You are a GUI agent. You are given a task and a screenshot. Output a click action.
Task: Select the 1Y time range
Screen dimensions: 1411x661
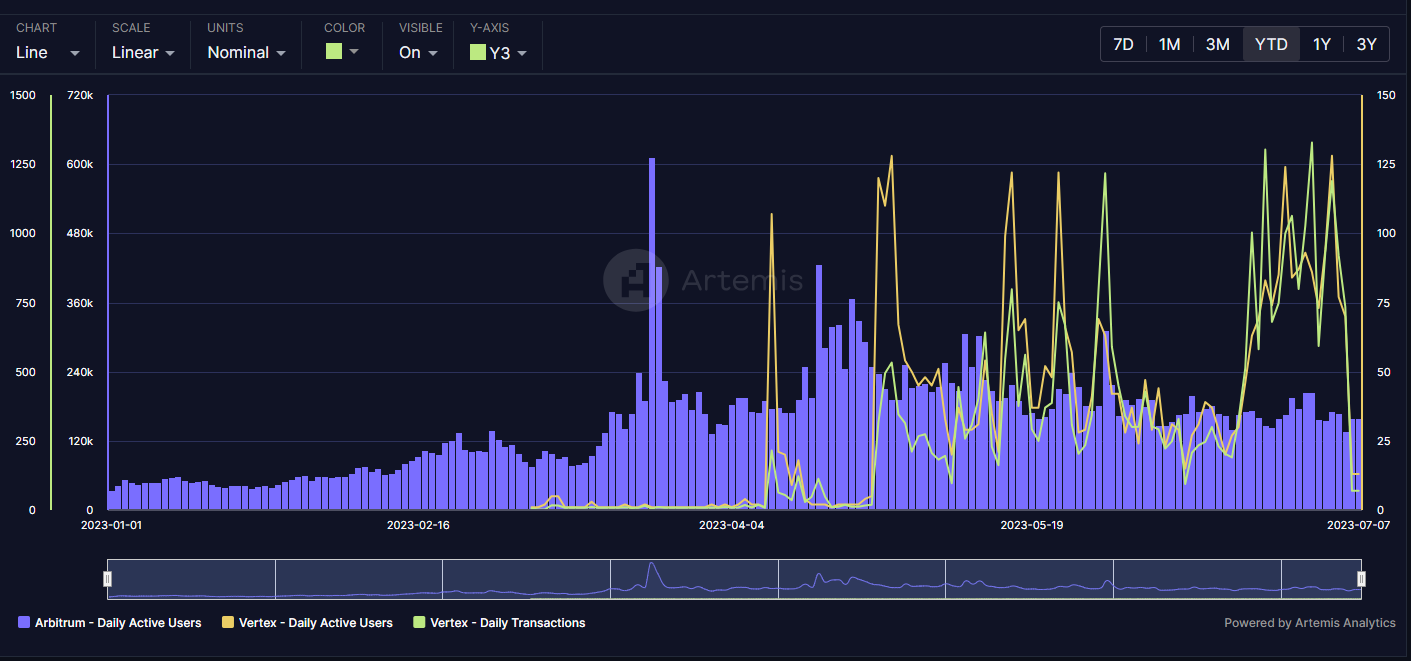1322,44
